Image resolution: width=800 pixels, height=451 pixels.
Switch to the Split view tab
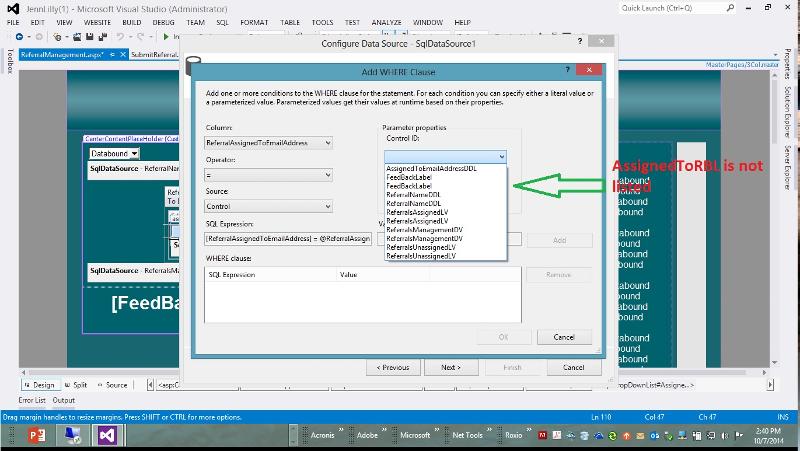(76, 385)
